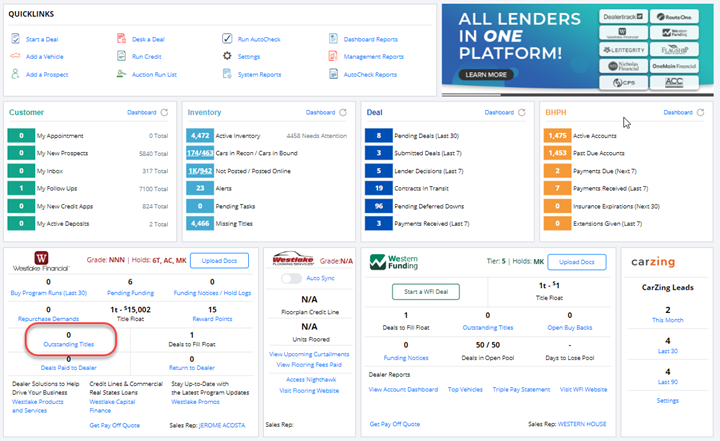This screenshot has width=720, height=441.
Task: Click the AutoCheck Reports icon
Action: point(333,74)
